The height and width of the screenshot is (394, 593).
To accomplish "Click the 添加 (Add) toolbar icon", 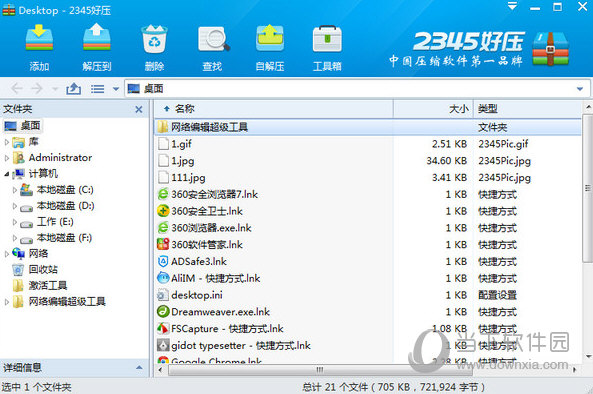I will pyautogui.click(x=39, y=37).
